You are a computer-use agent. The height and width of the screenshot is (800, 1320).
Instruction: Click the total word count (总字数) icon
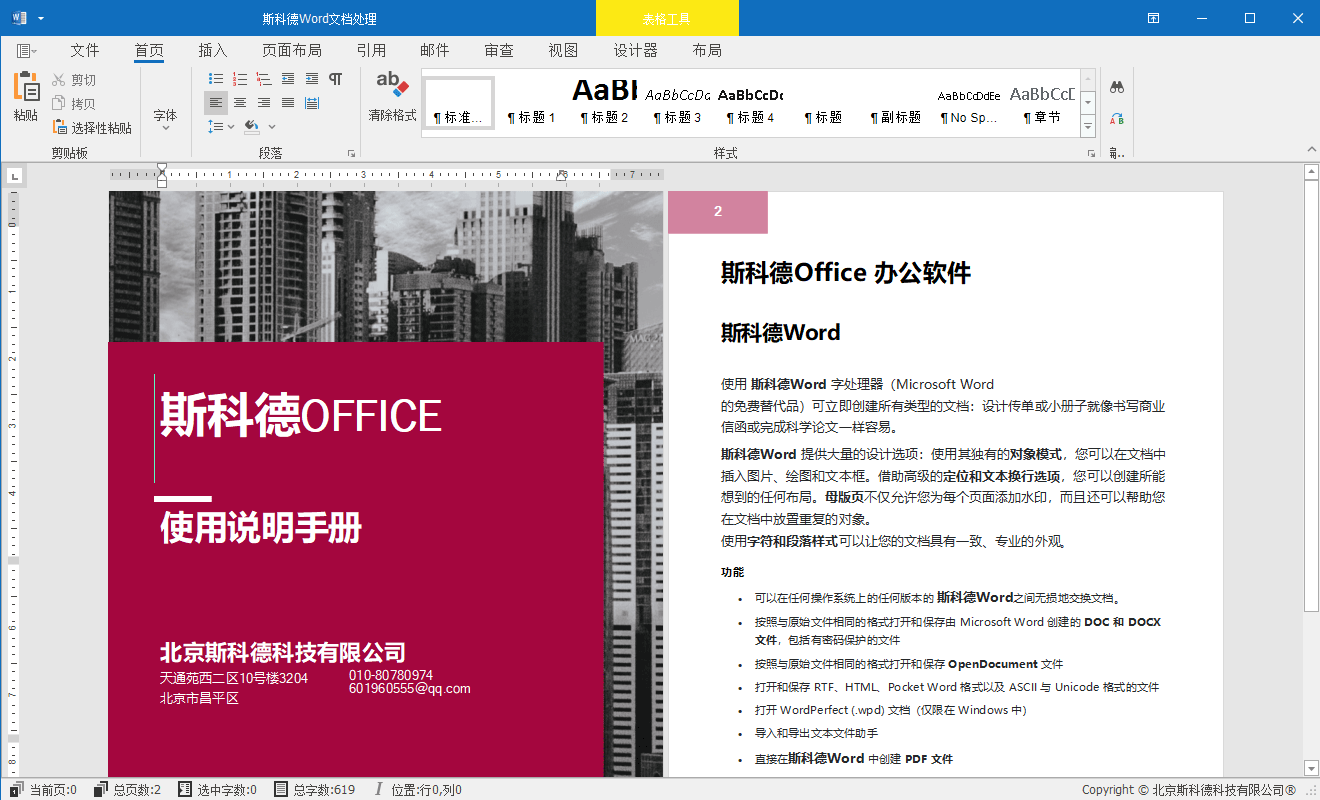point(281,789)
